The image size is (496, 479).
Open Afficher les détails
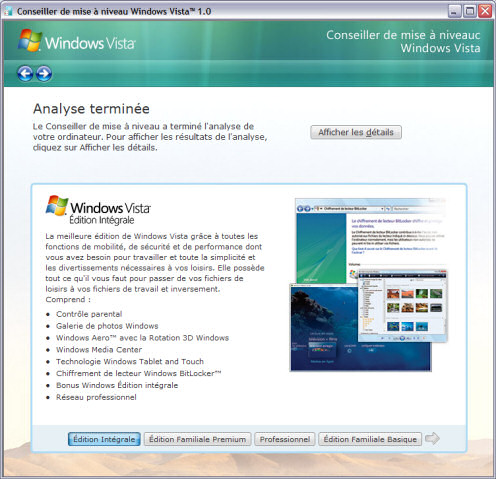356,132
